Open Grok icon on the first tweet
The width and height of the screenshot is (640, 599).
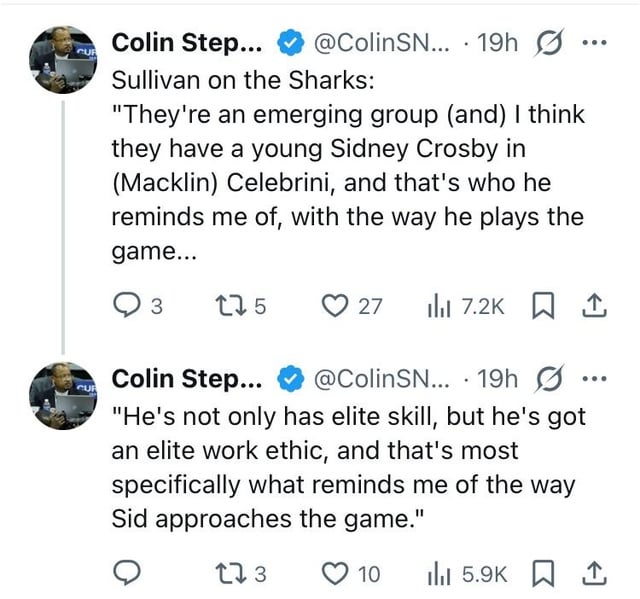[550, 44]
